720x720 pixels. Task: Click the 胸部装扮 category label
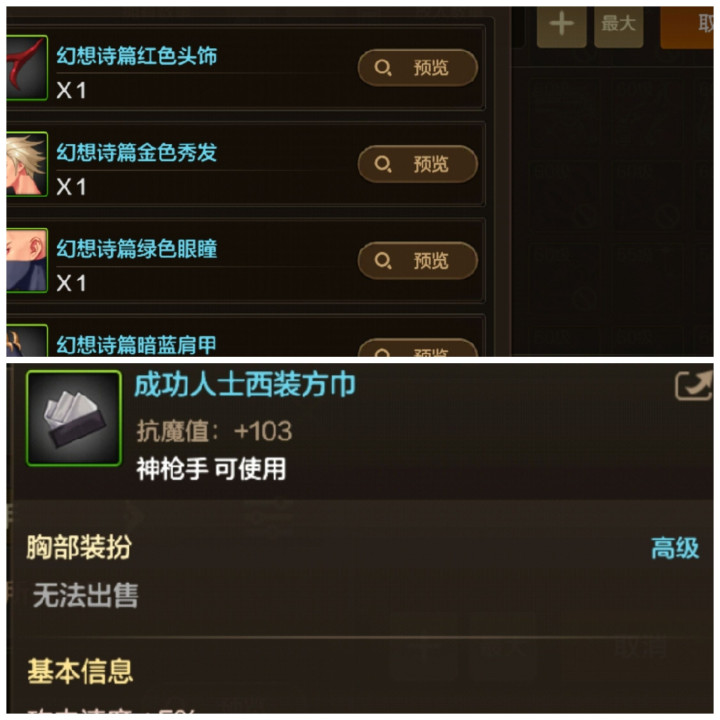(x=79, y=547)
